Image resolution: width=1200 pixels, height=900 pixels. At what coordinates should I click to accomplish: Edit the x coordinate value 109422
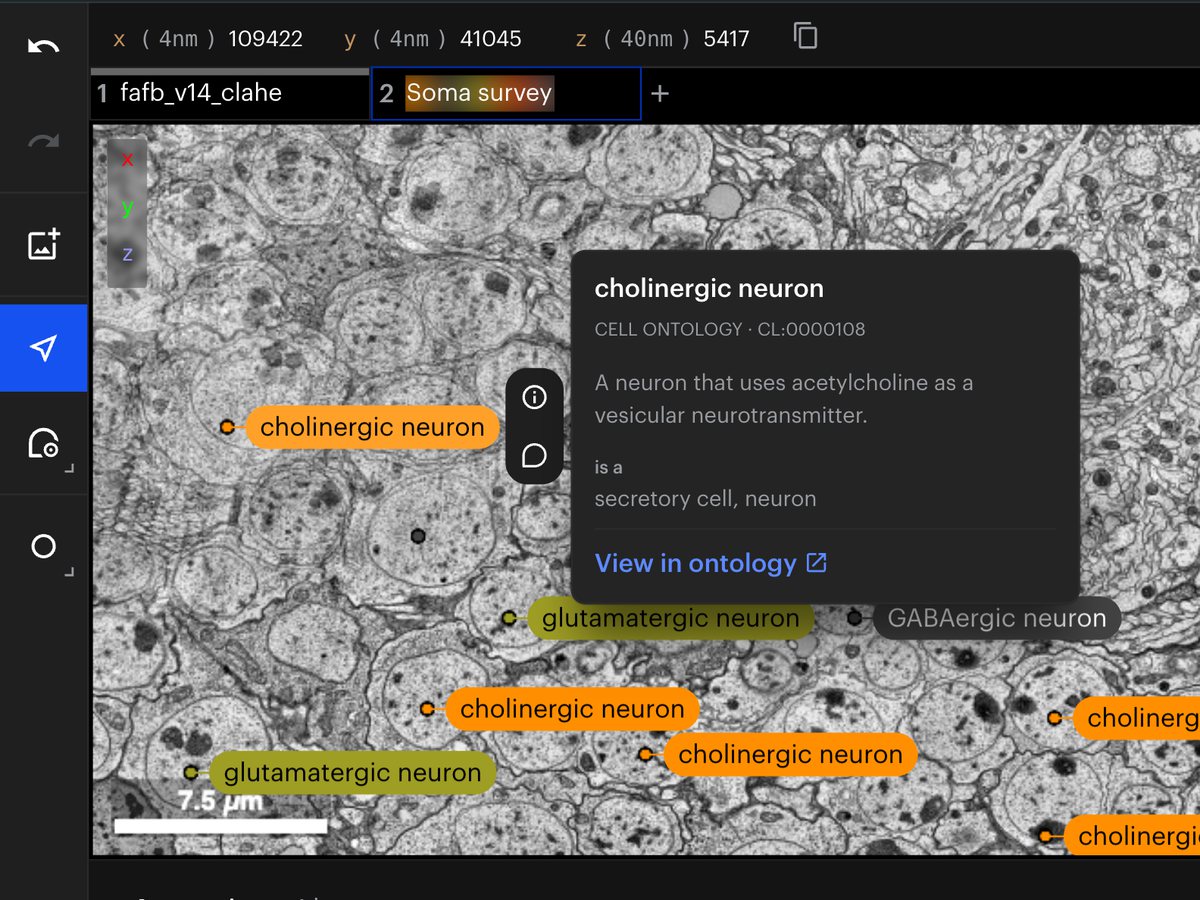click(265, 39)
